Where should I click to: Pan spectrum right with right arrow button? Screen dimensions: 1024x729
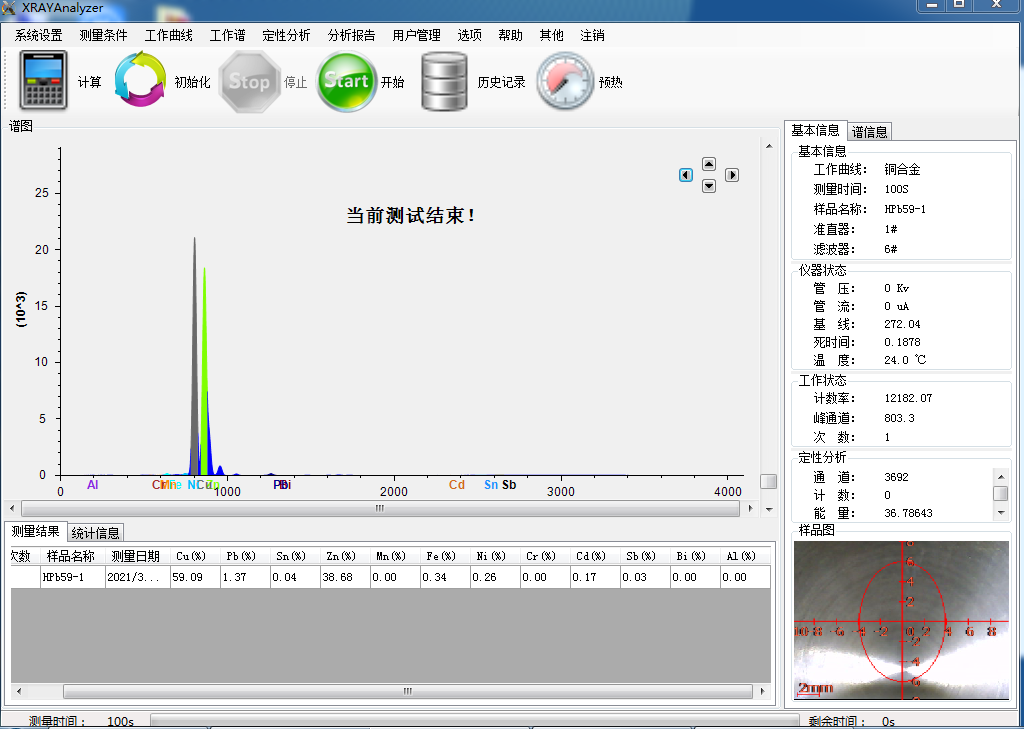click(732, 175)
